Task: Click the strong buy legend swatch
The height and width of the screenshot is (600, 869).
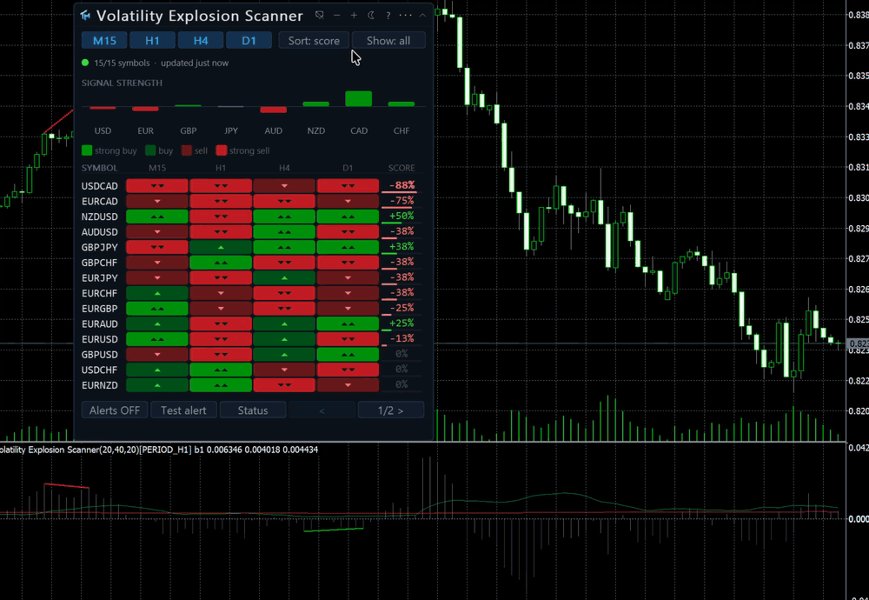Action: [86, 150]
